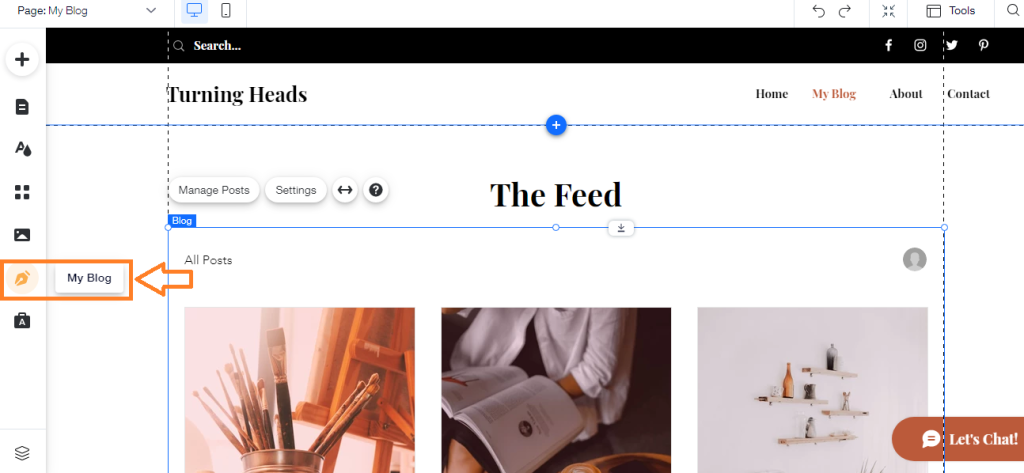1024x473 pixels.
Task: Open the Layers icon at sidebar bottom
Action: [22, 453]
